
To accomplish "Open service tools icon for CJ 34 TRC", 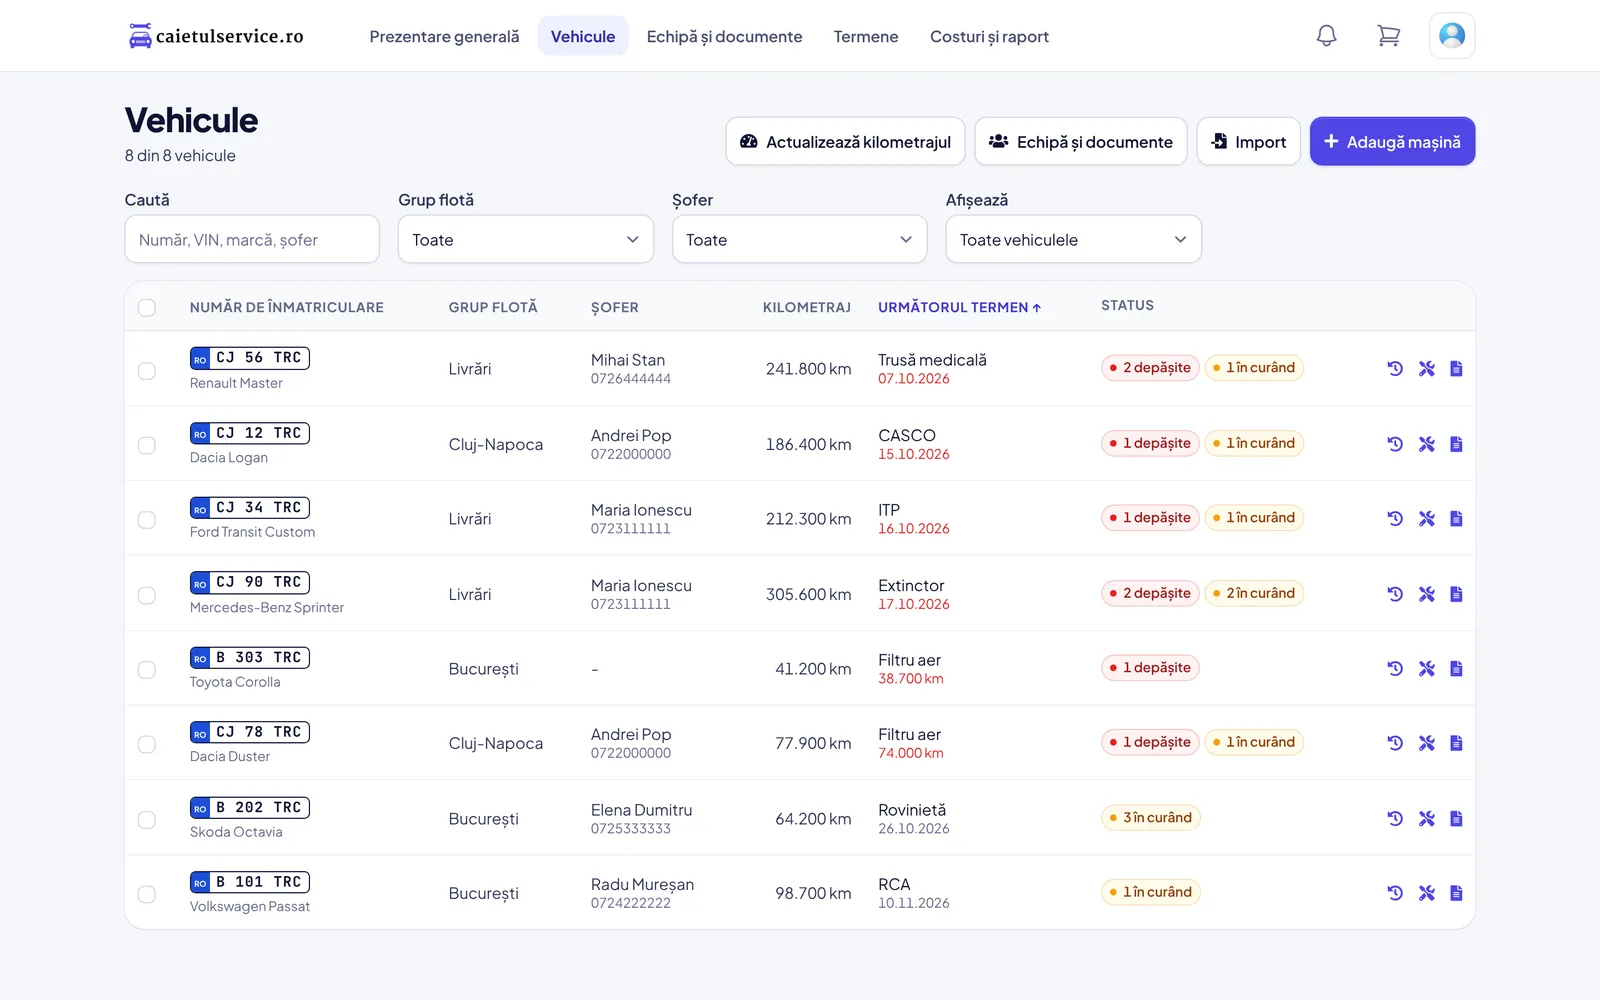I will (x=1427, y=518).
